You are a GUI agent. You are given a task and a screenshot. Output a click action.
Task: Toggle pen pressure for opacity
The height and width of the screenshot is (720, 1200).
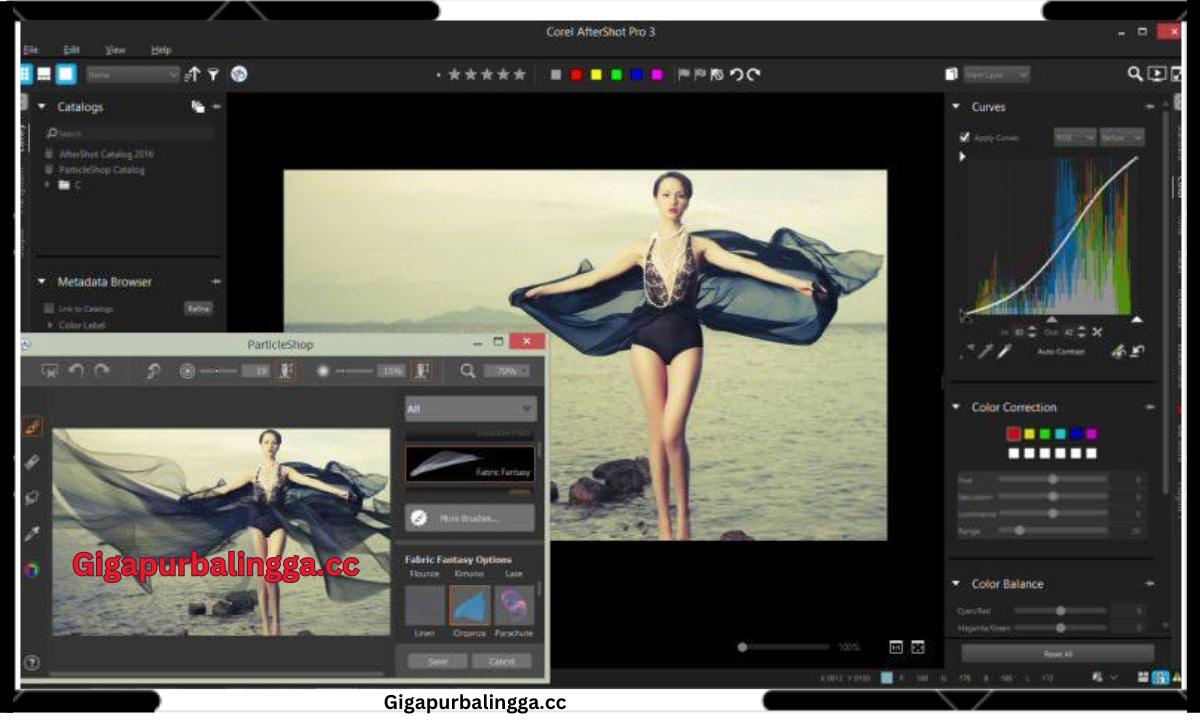click(x=421, y=371)
